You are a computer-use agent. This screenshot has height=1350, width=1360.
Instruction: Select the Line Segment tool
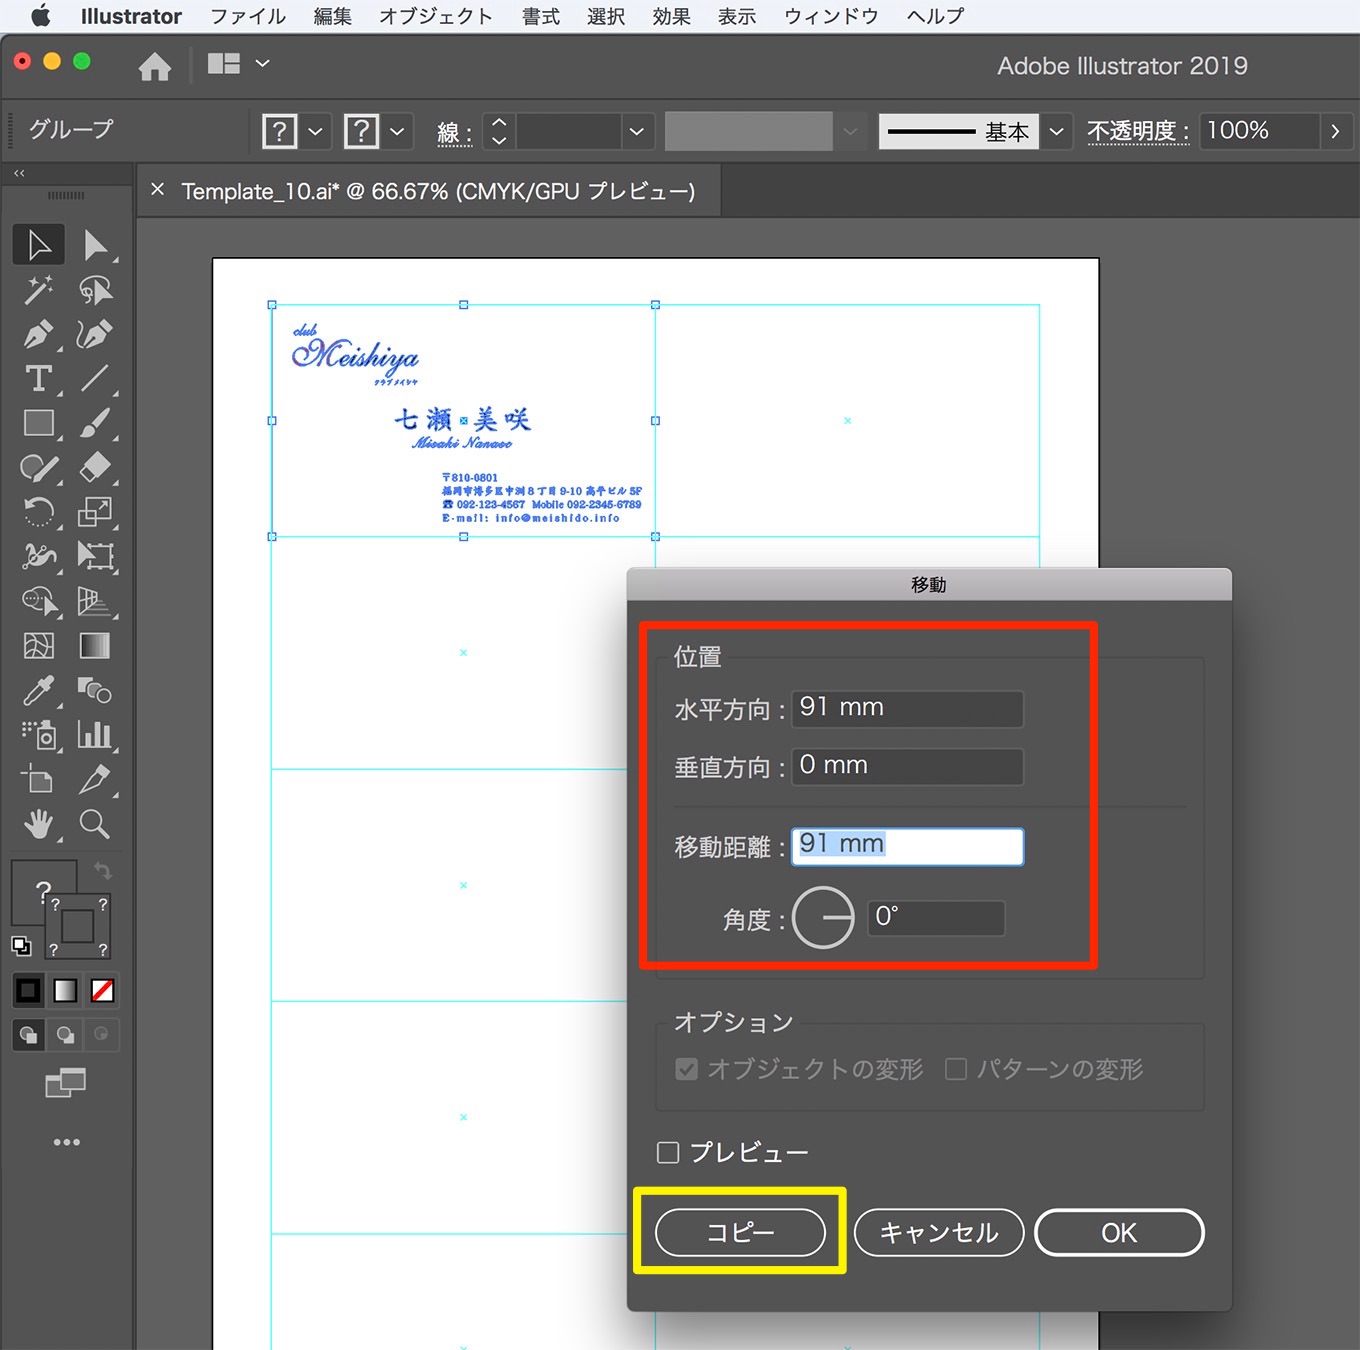(x=95, y=378)
